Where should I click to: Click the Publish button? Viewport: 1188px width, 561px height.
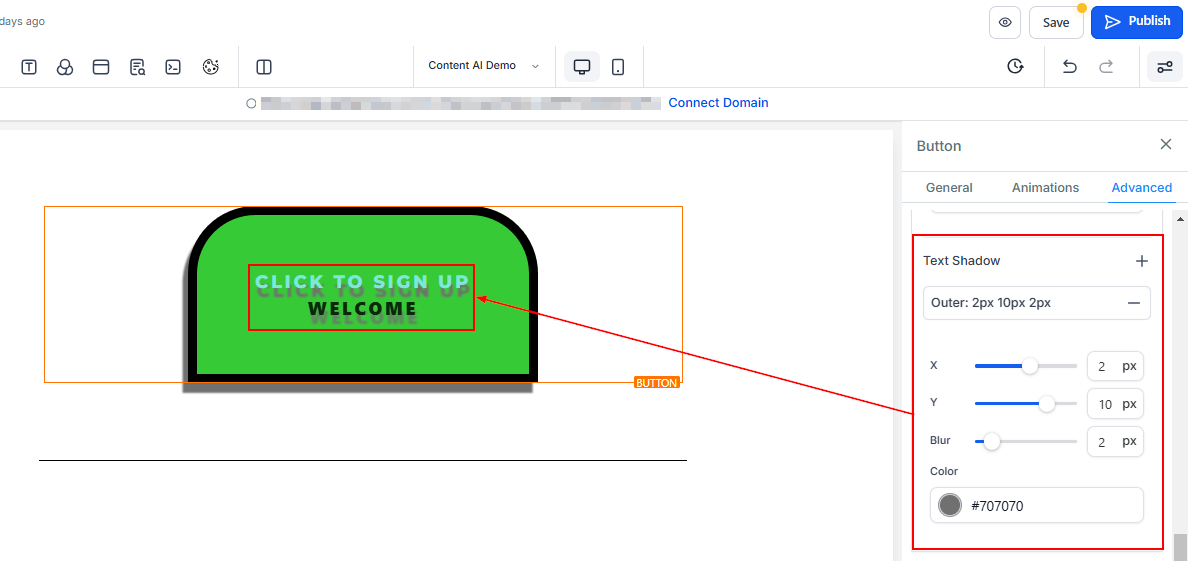click(1137, 21)
